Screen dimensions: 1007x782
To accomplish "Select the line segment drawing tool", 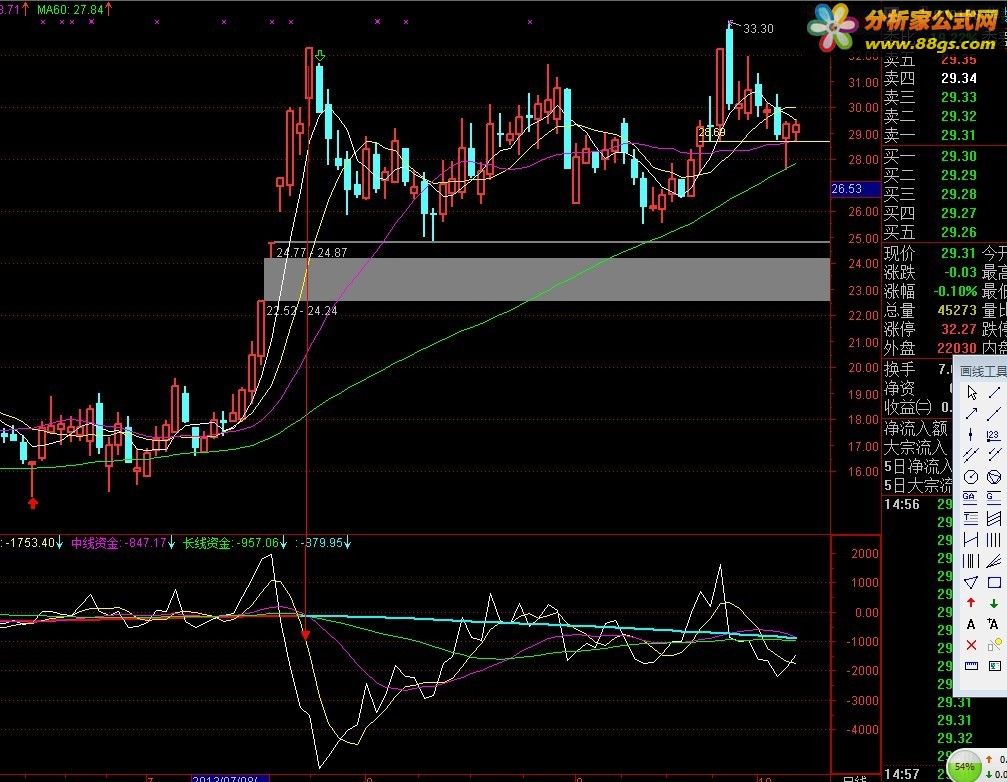I will coord(994,392).
